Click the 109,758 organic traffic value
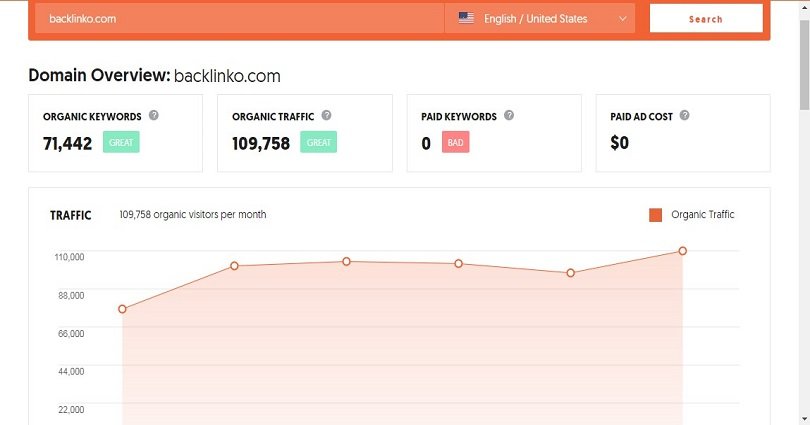The image size is (810, 425). click(261, 143)
